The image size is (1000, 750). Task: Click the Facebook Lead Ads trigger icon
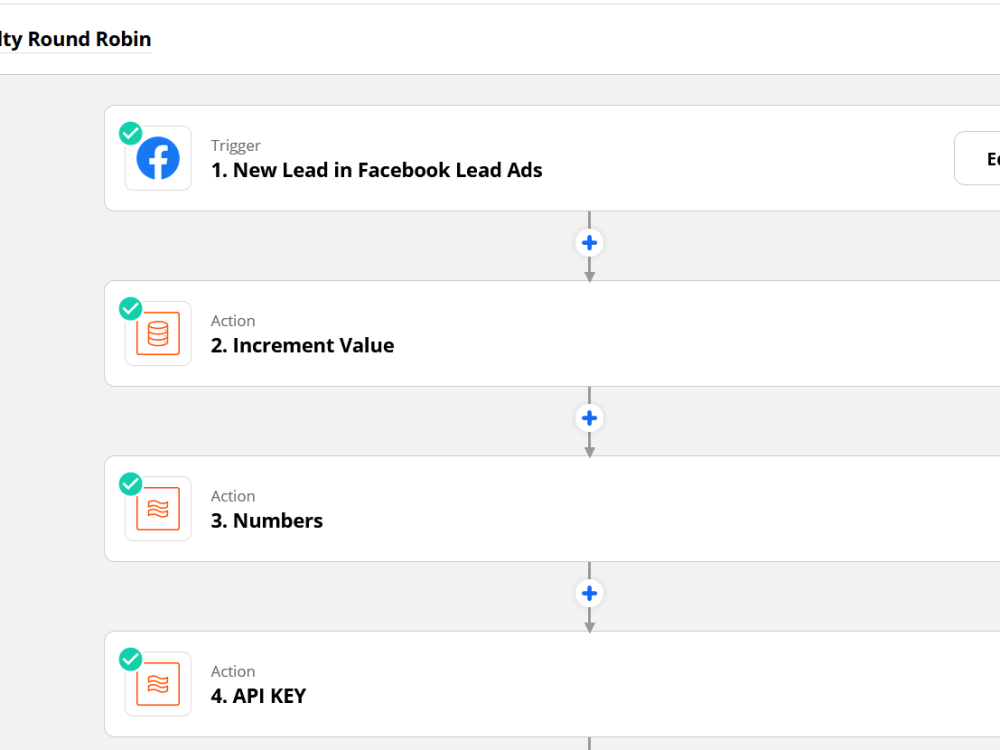157,157
